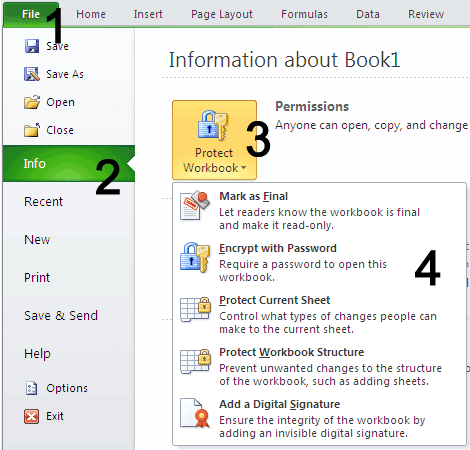Image resolution: width=470 pixels, height=450 pixels.
Task: Click 'Let readers know the workbook is final' text
Action: pyautogui.click(x=319, y=212)
